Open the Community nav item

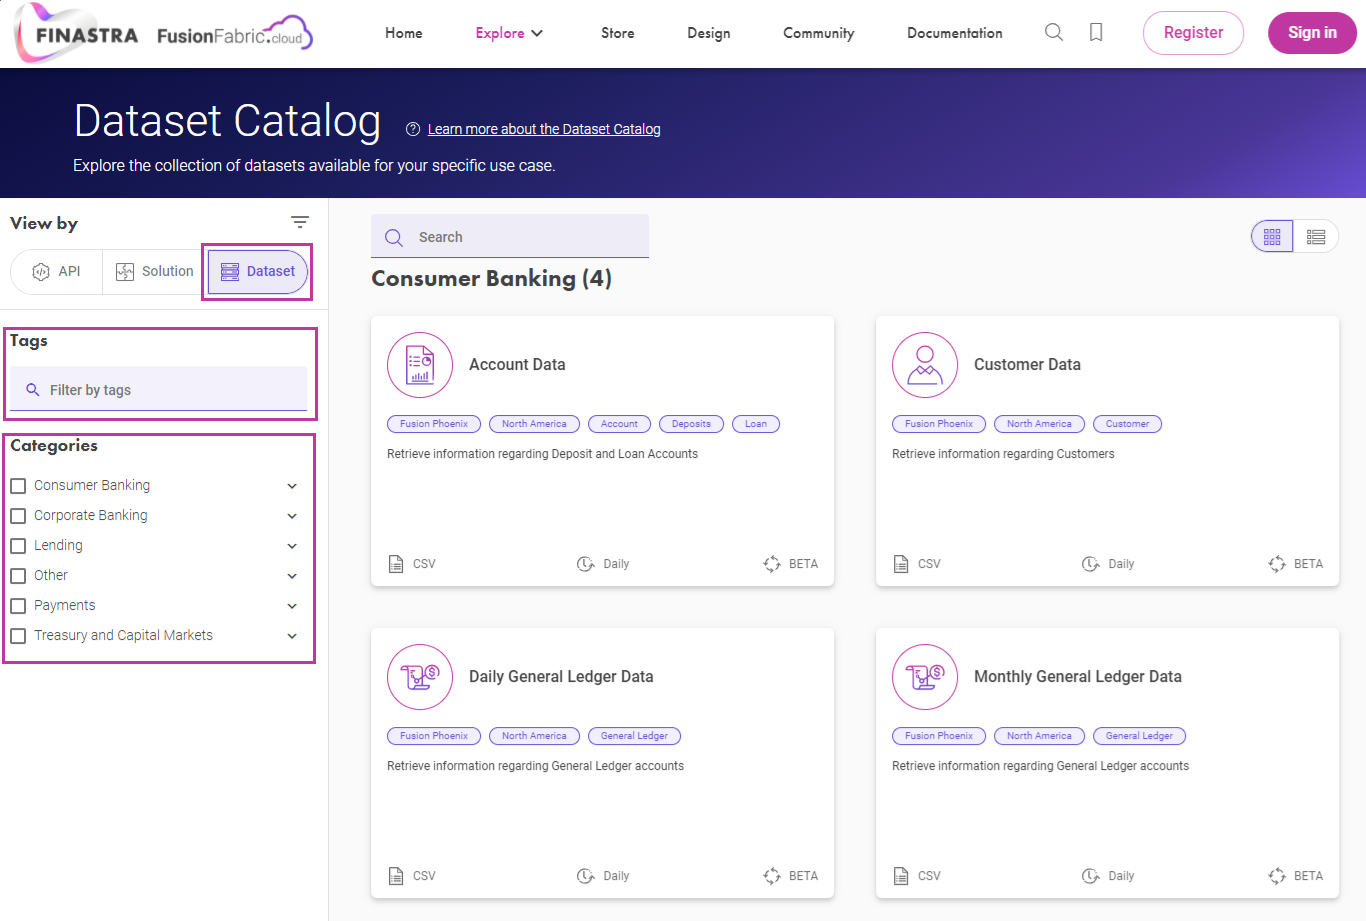point(819,33)
